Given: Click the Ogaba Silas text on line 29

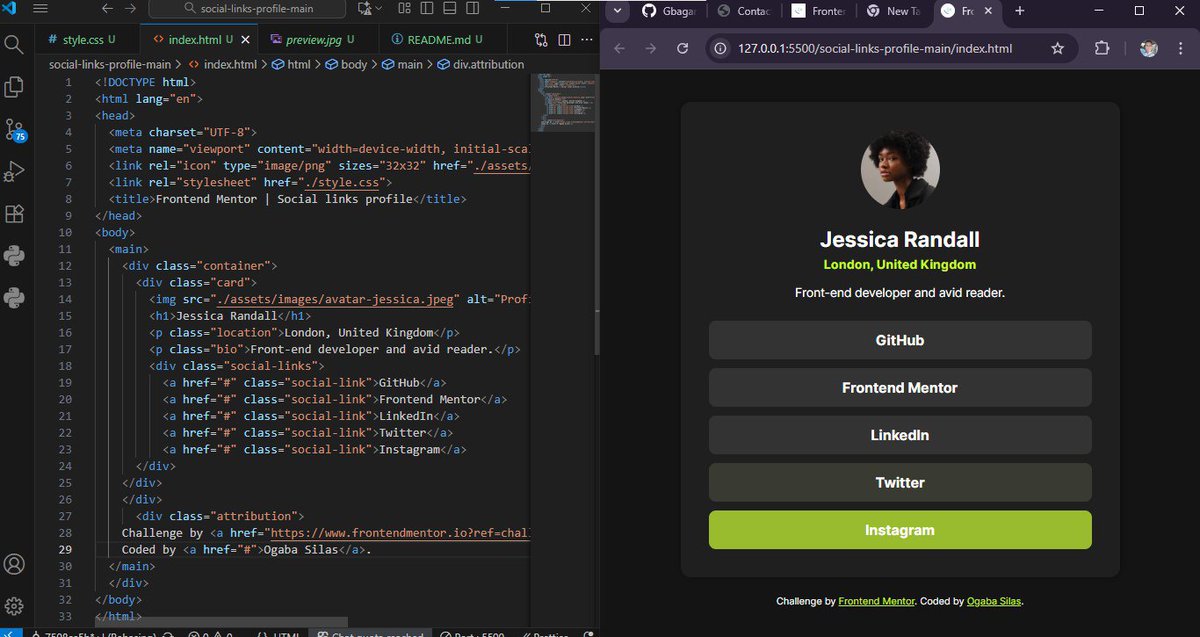Looking at the screenshot, I should pos(302,549).
